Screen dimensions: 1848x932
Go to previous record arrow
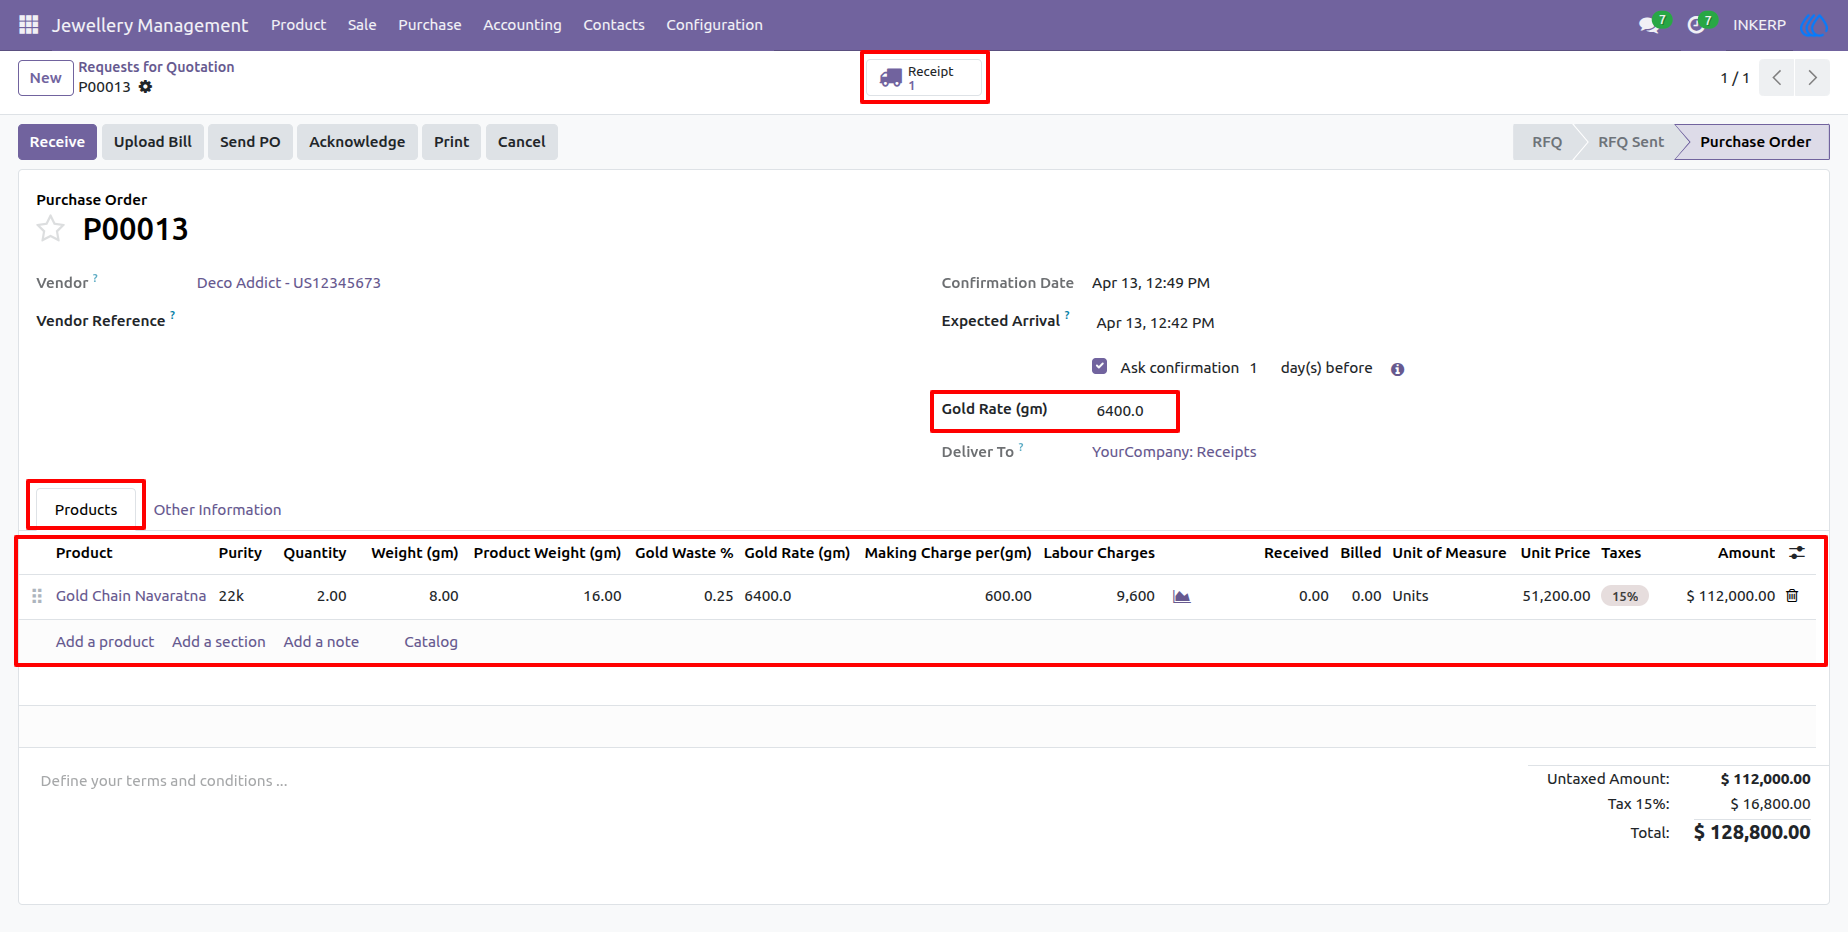coord(1777,78)
